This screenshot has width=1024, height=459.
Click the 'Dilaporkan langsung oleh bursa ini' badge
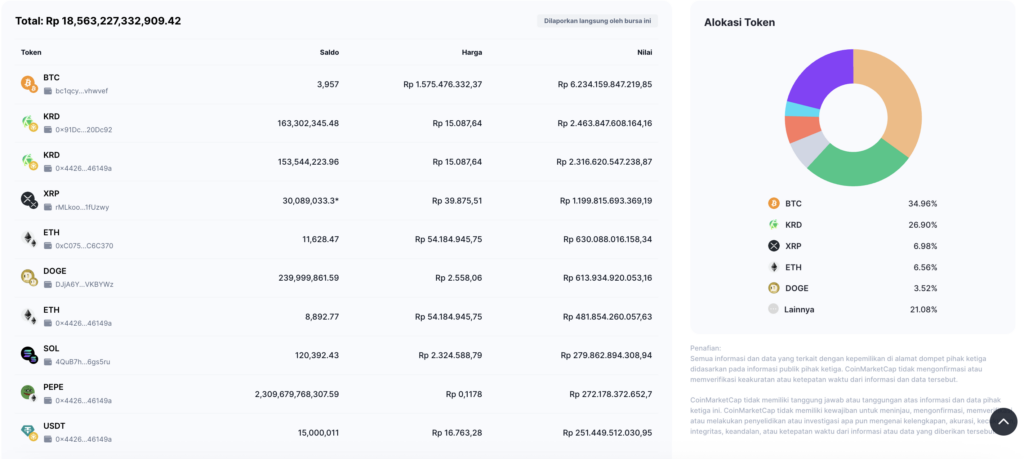598,21
